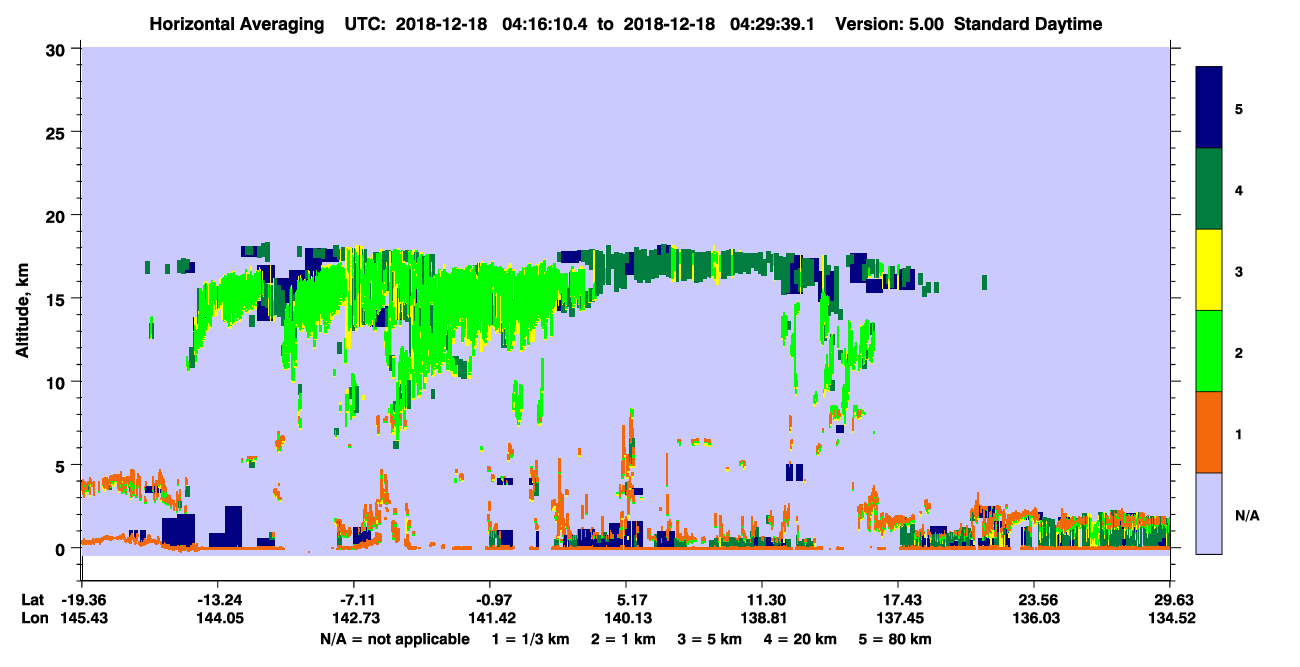The image size is (1300, 667).
Task: Click the 30 altitude axis label
Action: [x=56, y=49]
